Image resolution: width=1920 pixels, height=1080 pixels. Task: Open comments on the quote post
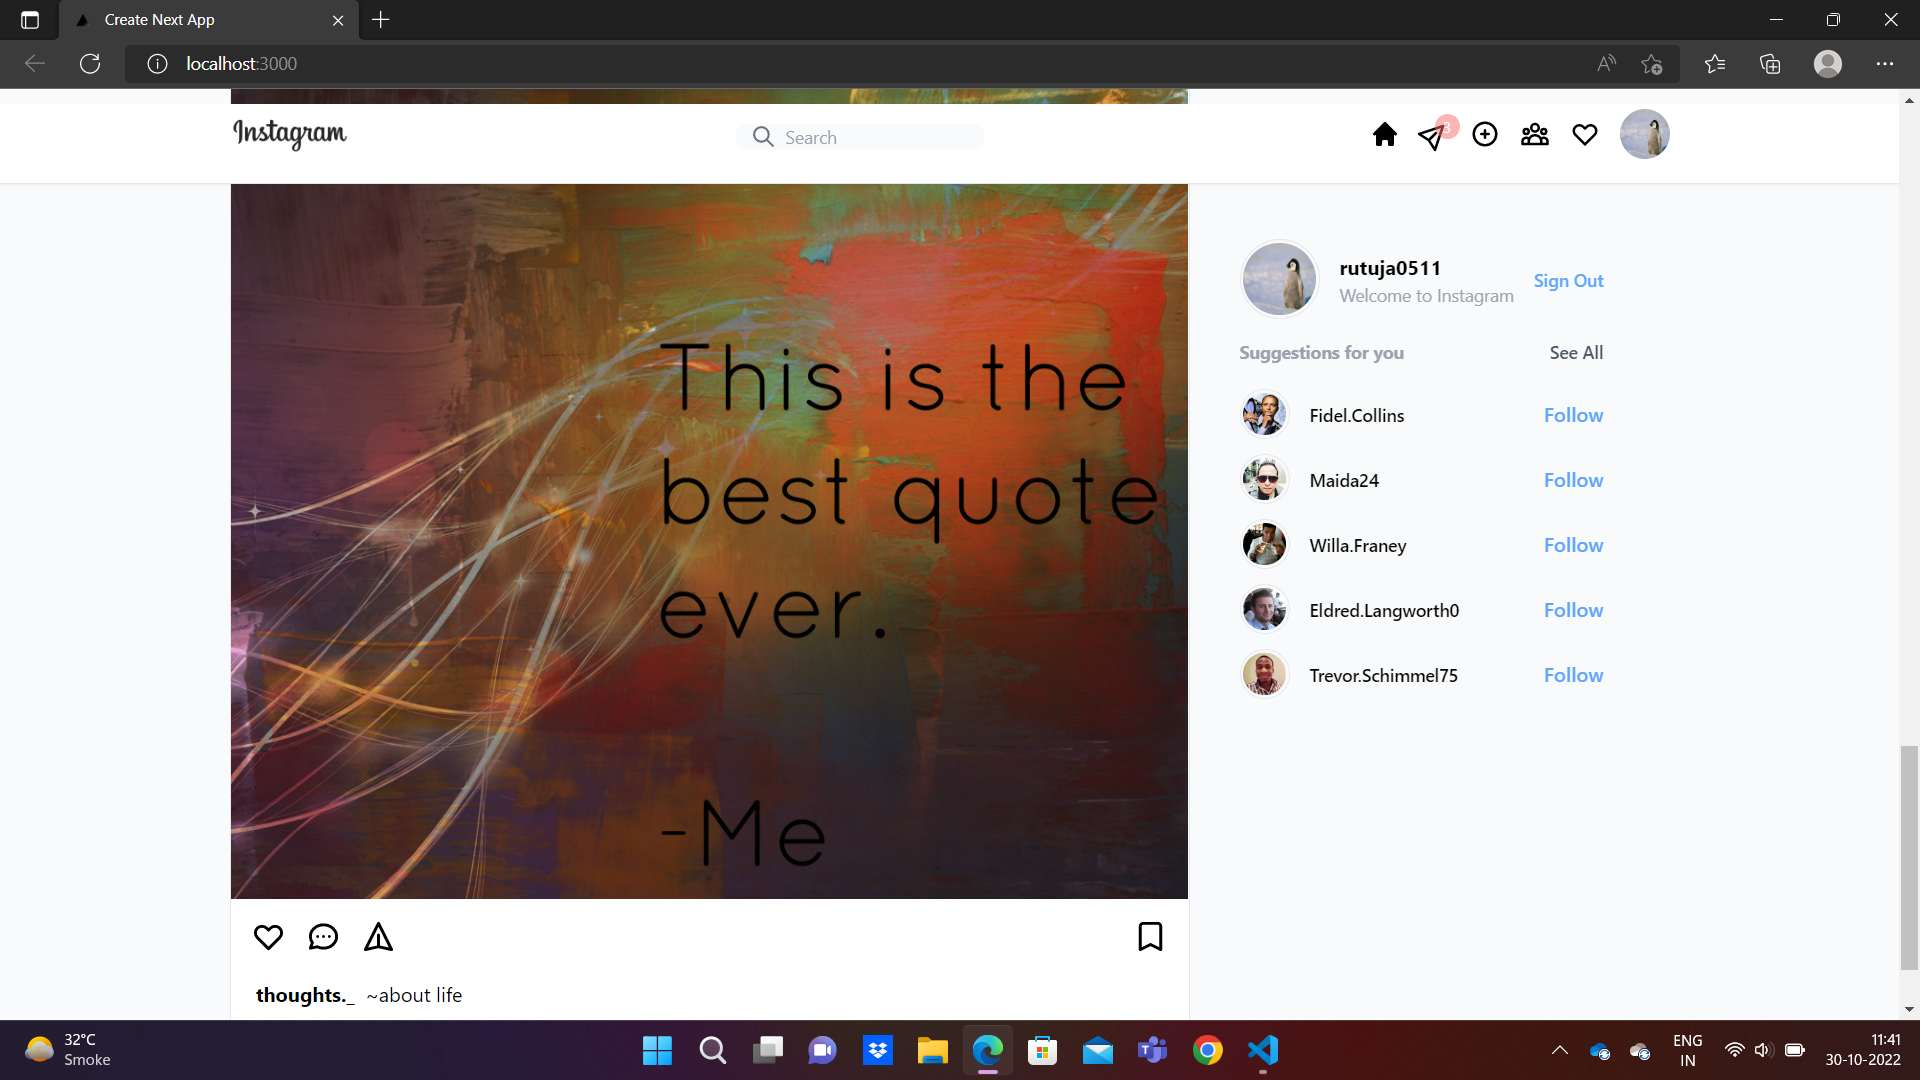[x=322, y=937]
